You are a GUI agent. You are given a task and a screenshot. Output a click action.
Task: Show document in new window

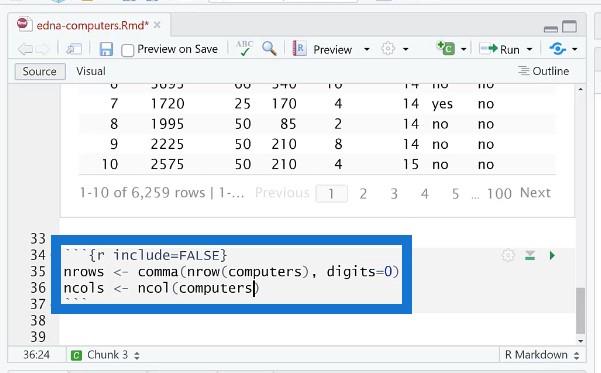(74, 49)
